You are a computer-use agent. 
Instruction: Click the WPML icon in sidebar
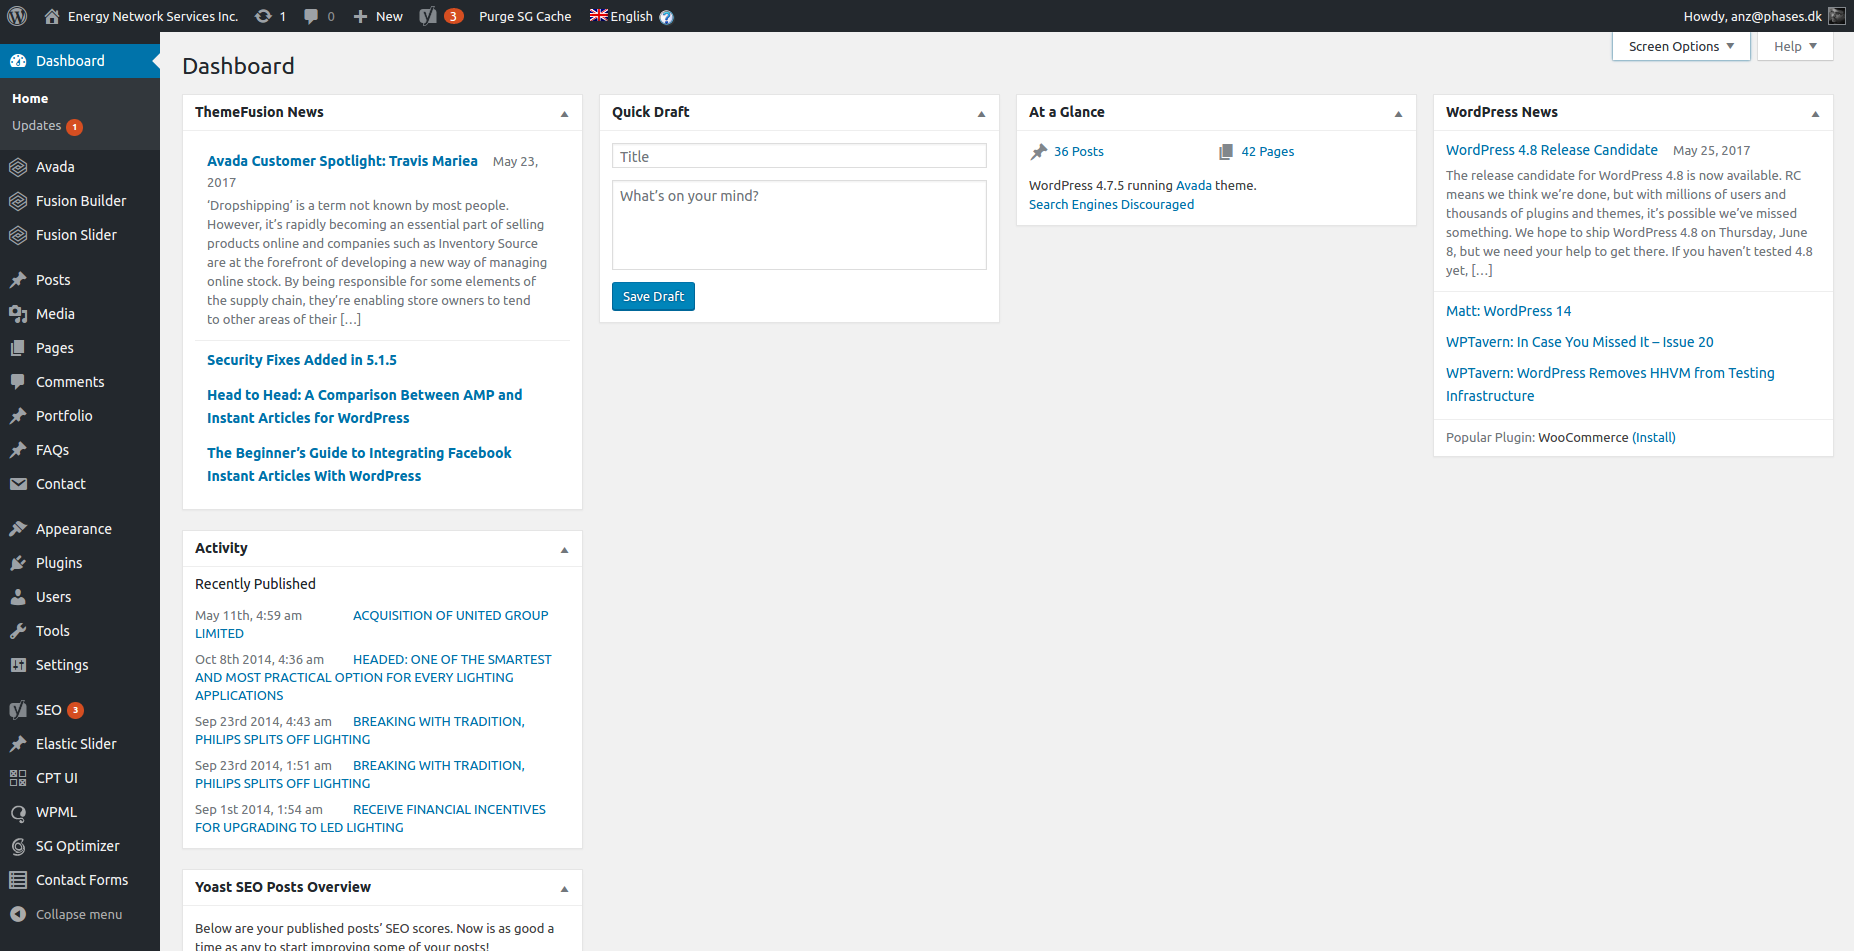[x=18, y=812]
